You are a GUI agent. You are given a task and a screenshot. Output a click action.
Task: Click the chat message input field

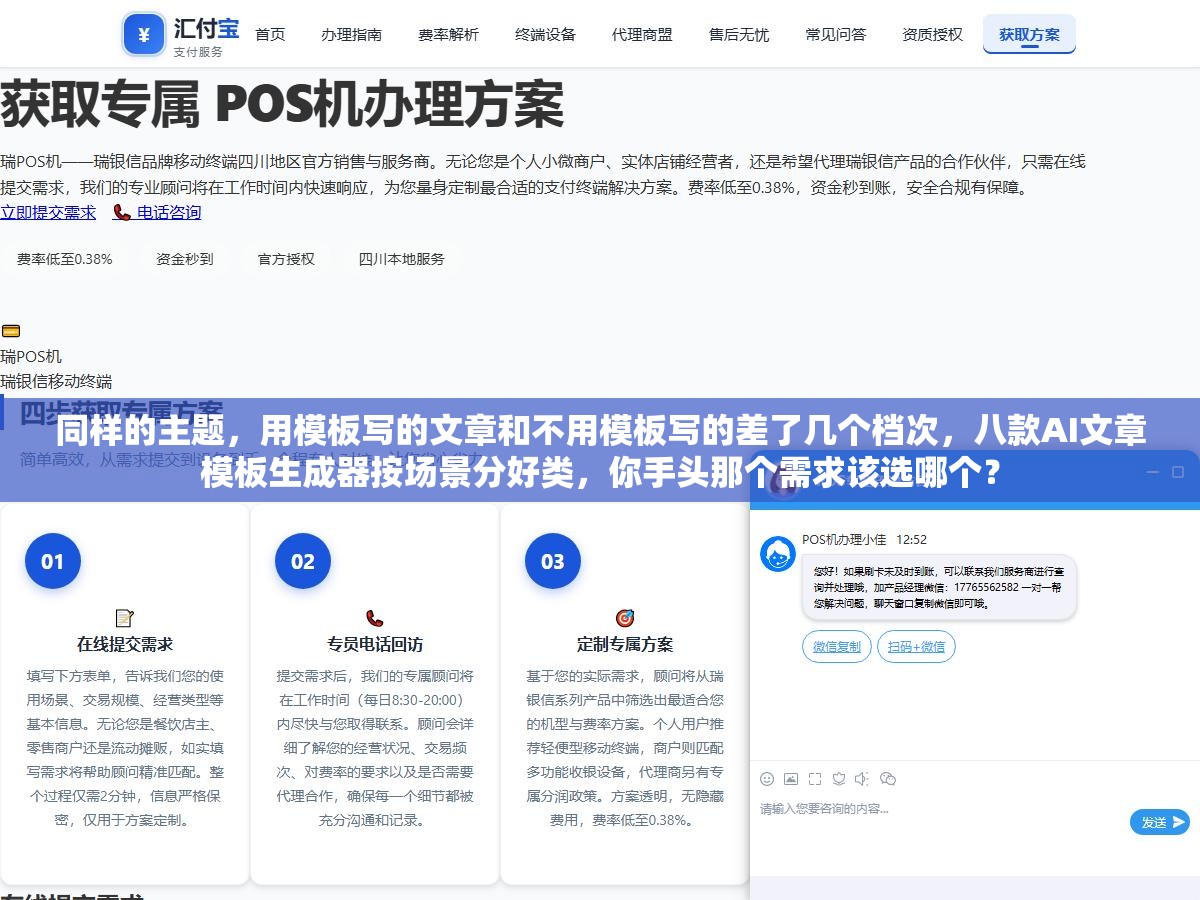pos(940,809)
